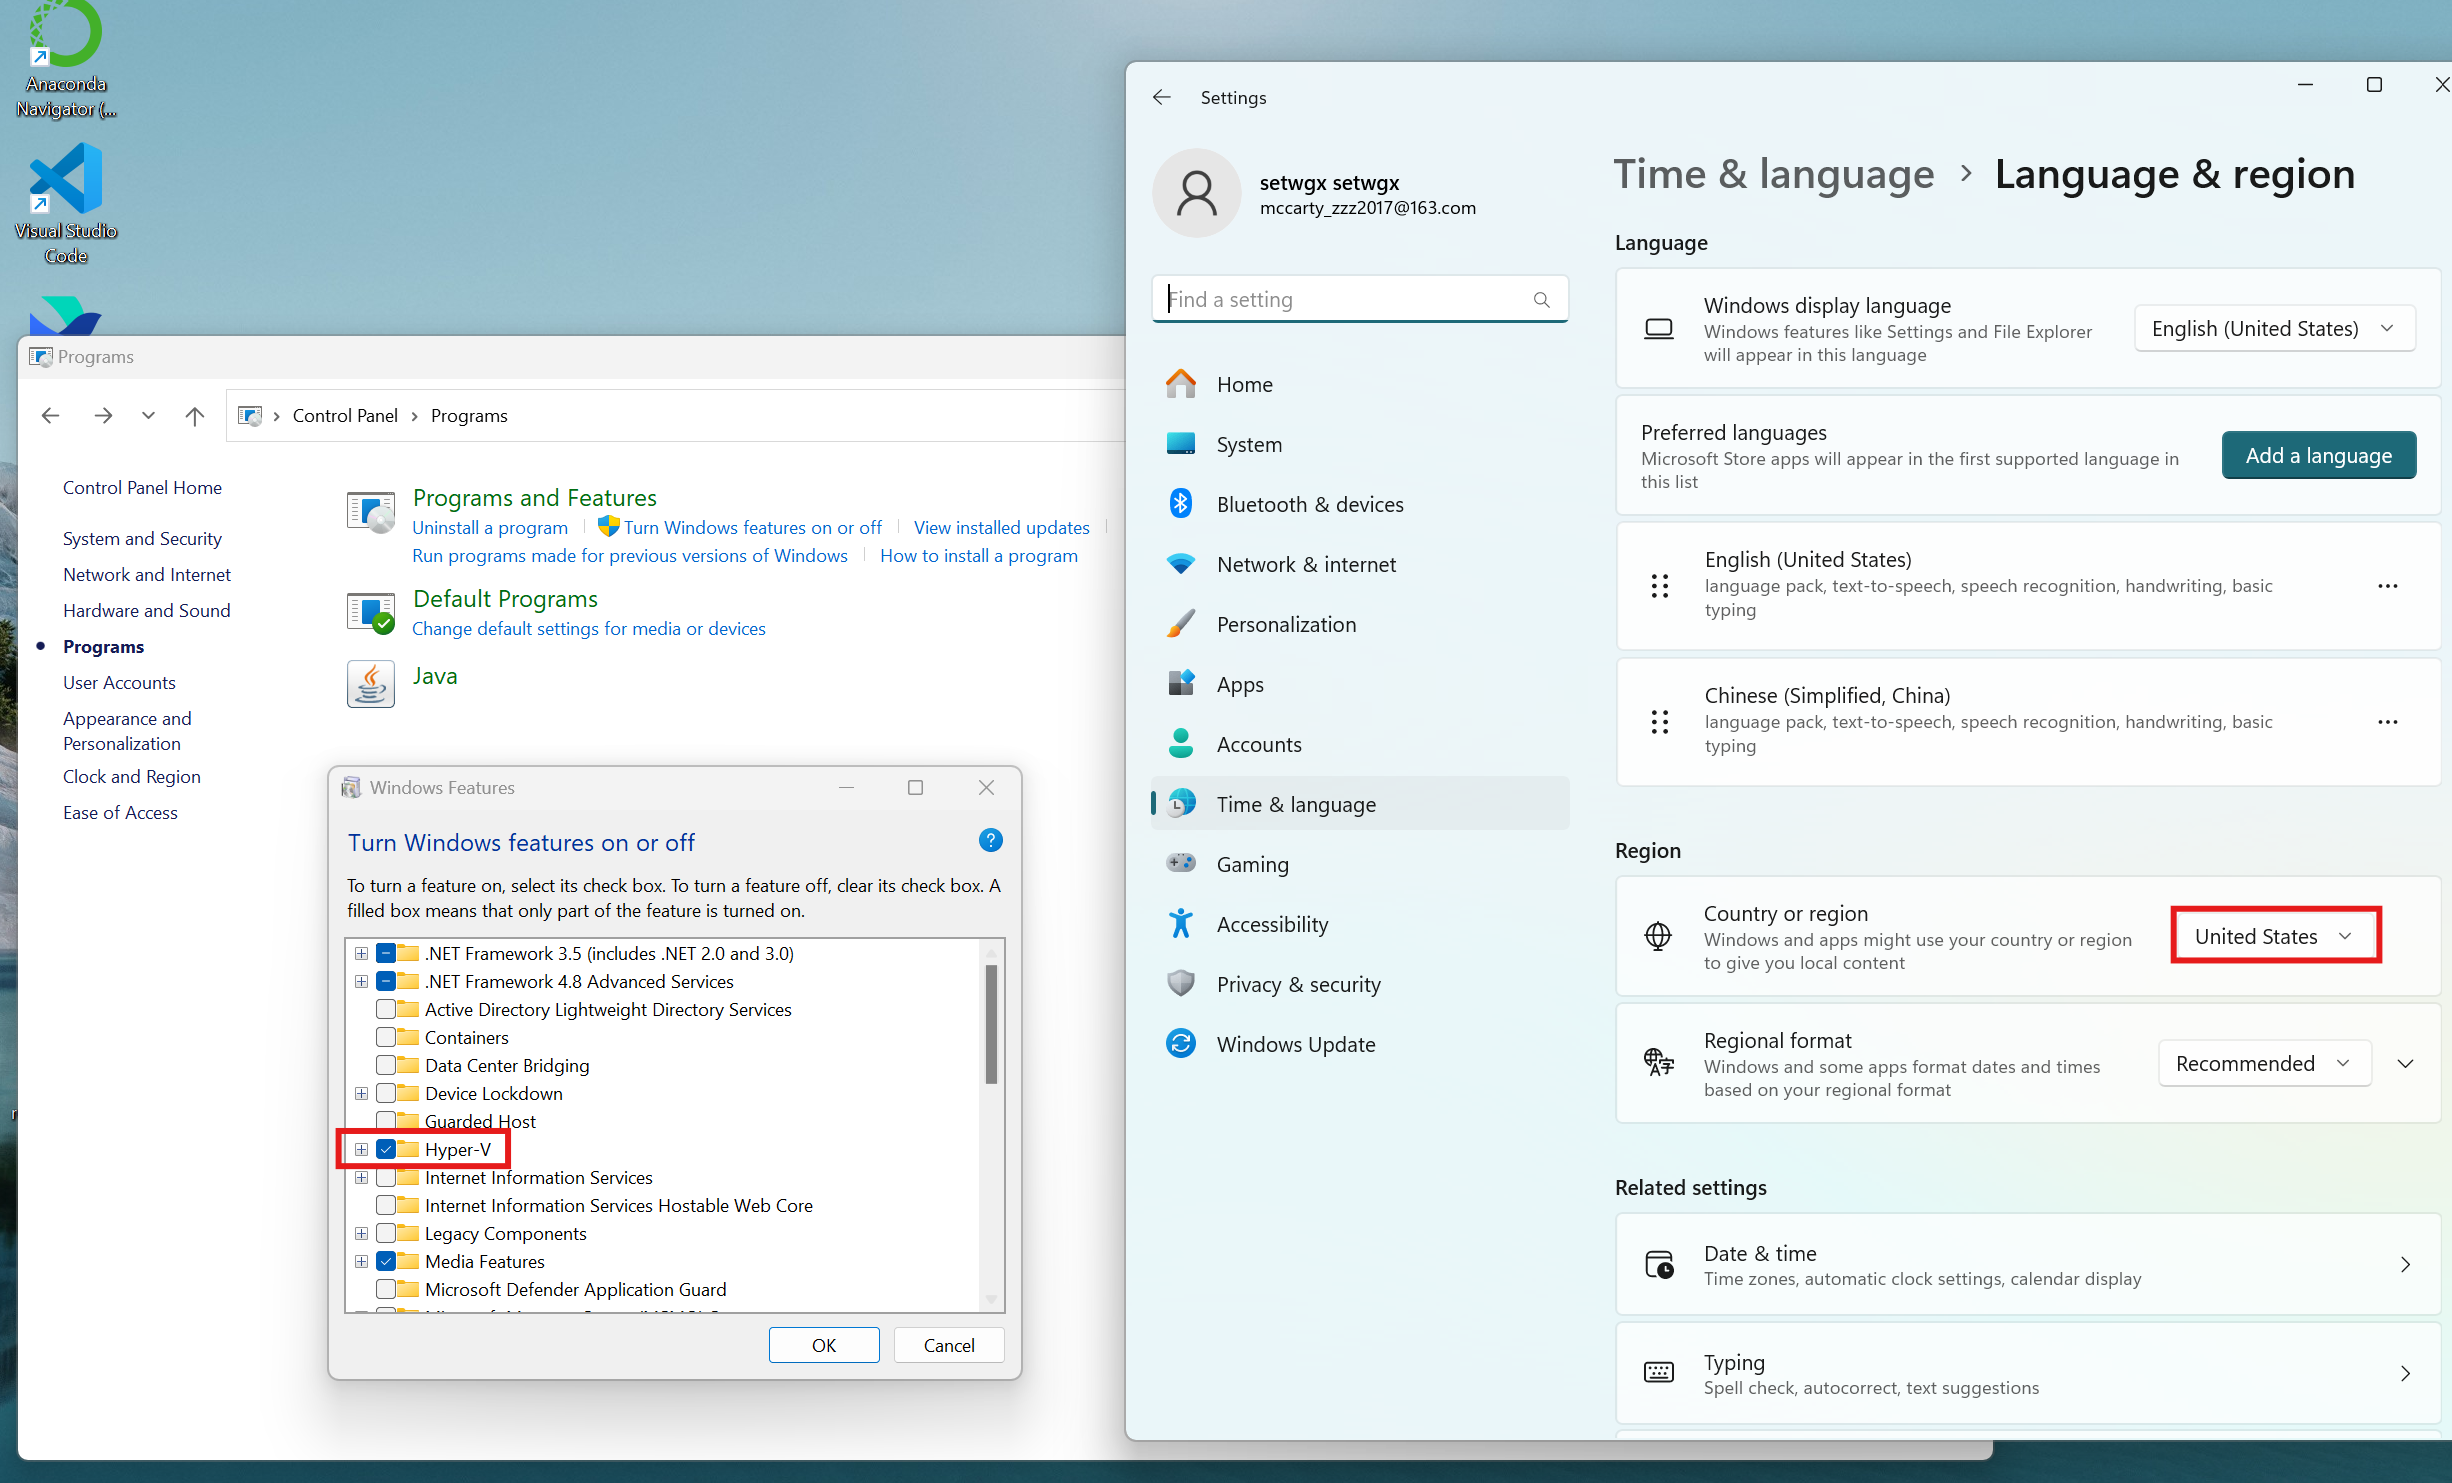Click the Windows Update refresh icon
This screenshot has width=2452, height=1483.
pos(1181,1044)
